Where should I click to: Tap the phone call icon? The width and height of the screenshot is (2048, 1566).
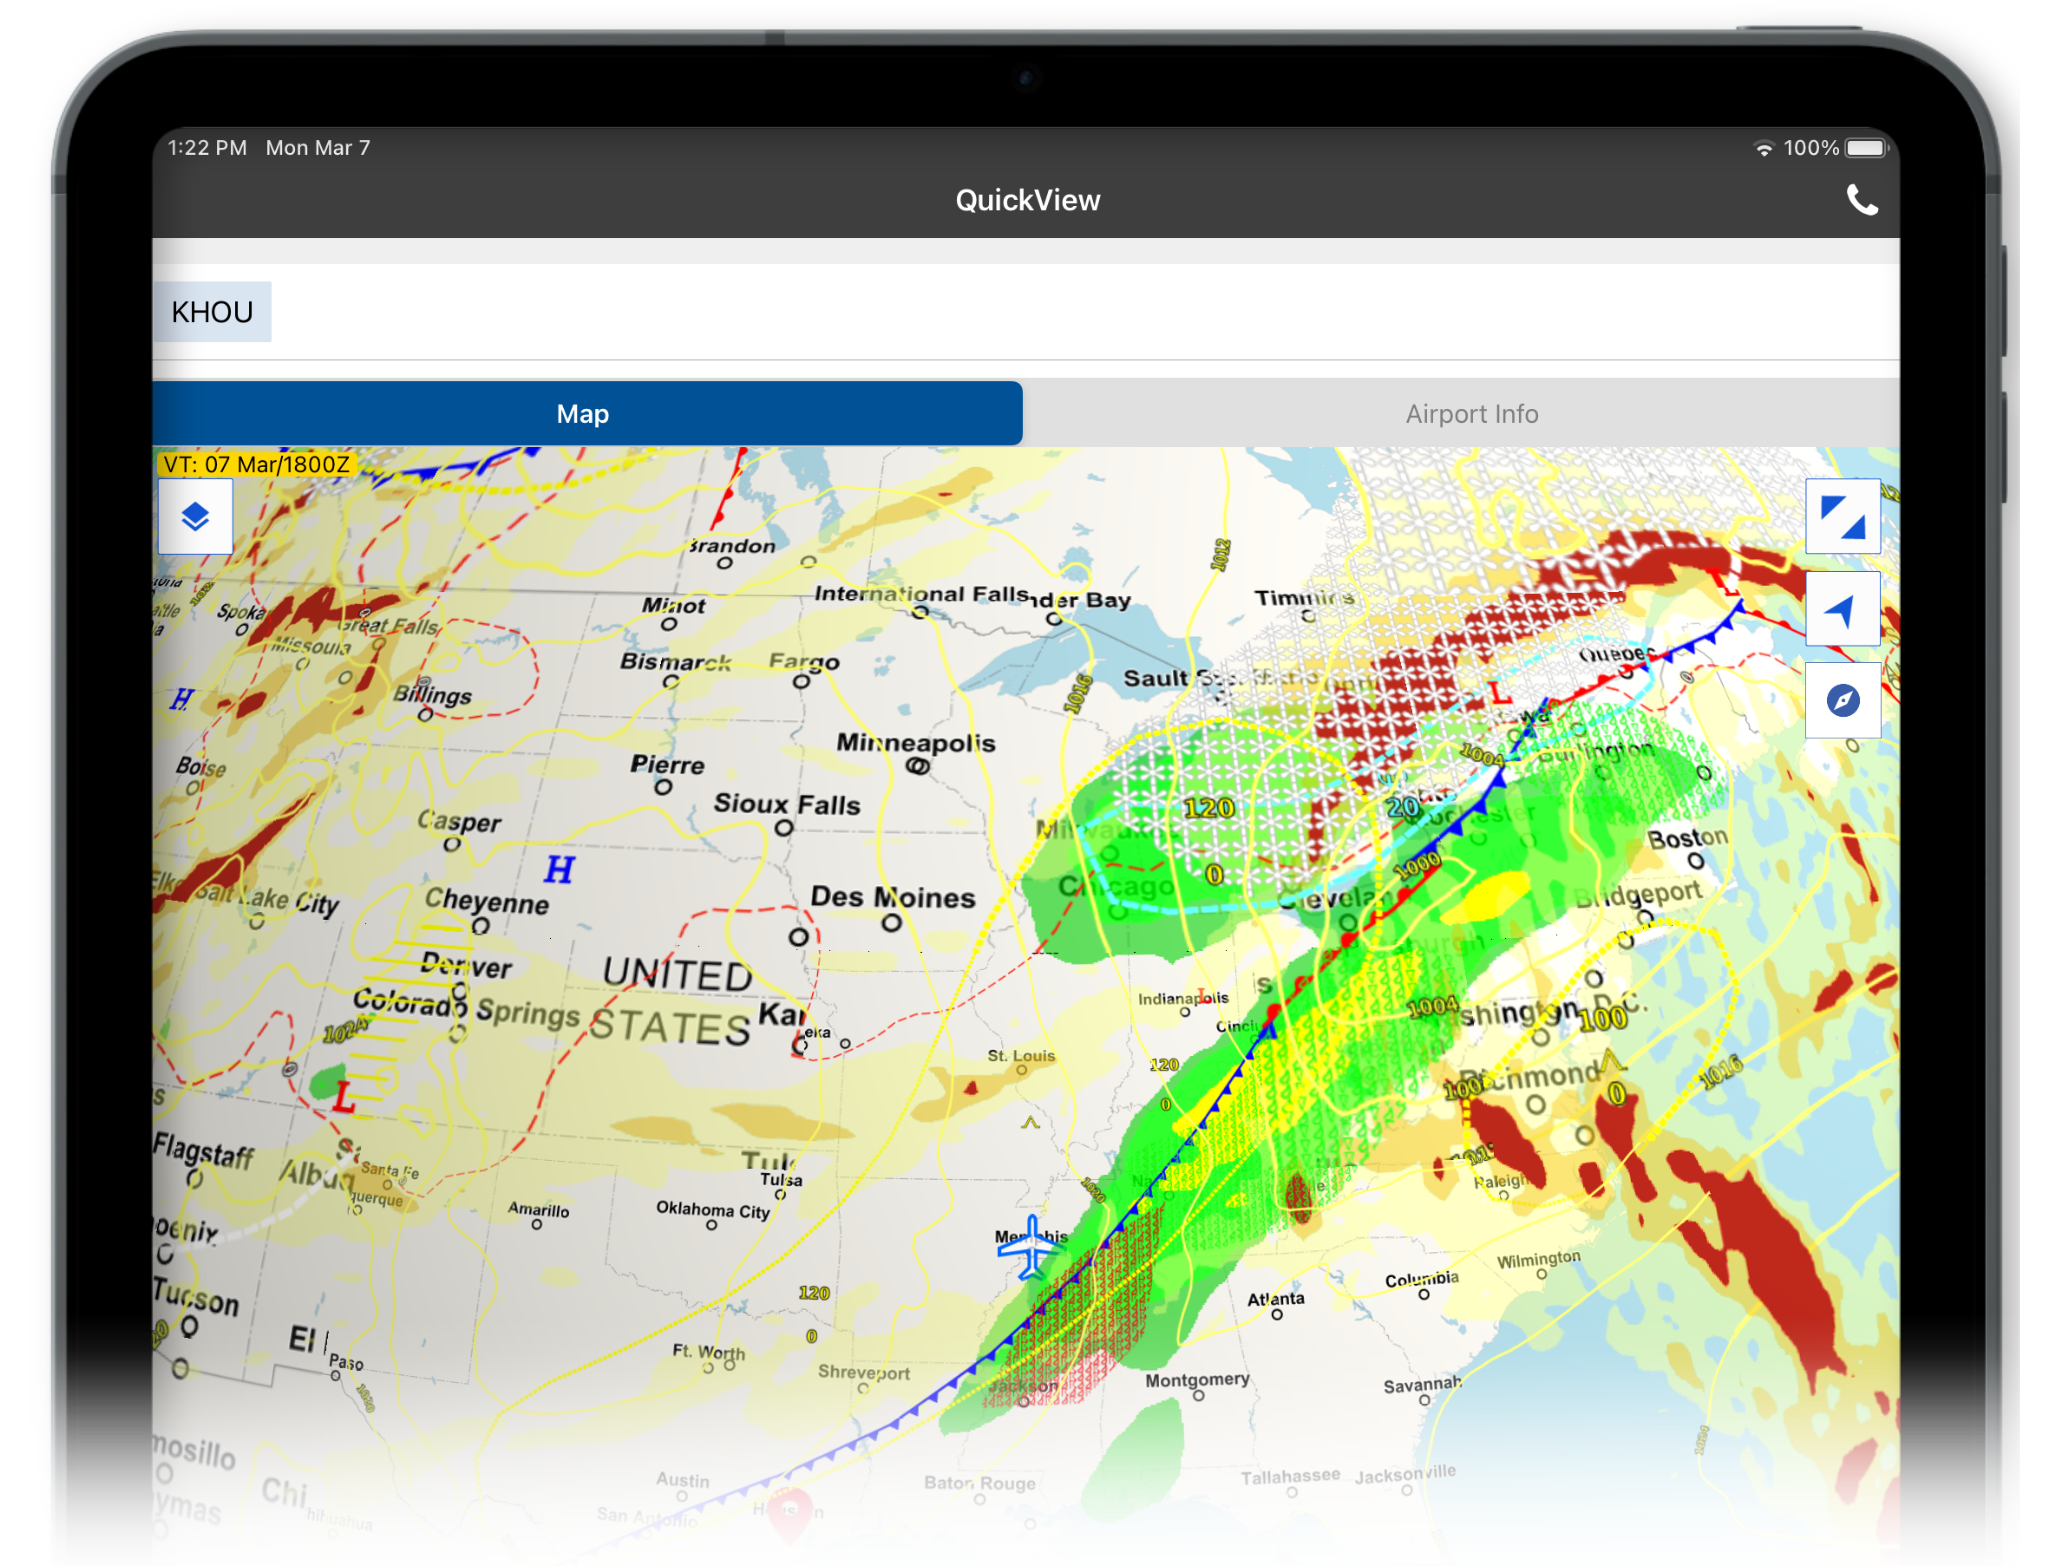tap(1861, 201)
